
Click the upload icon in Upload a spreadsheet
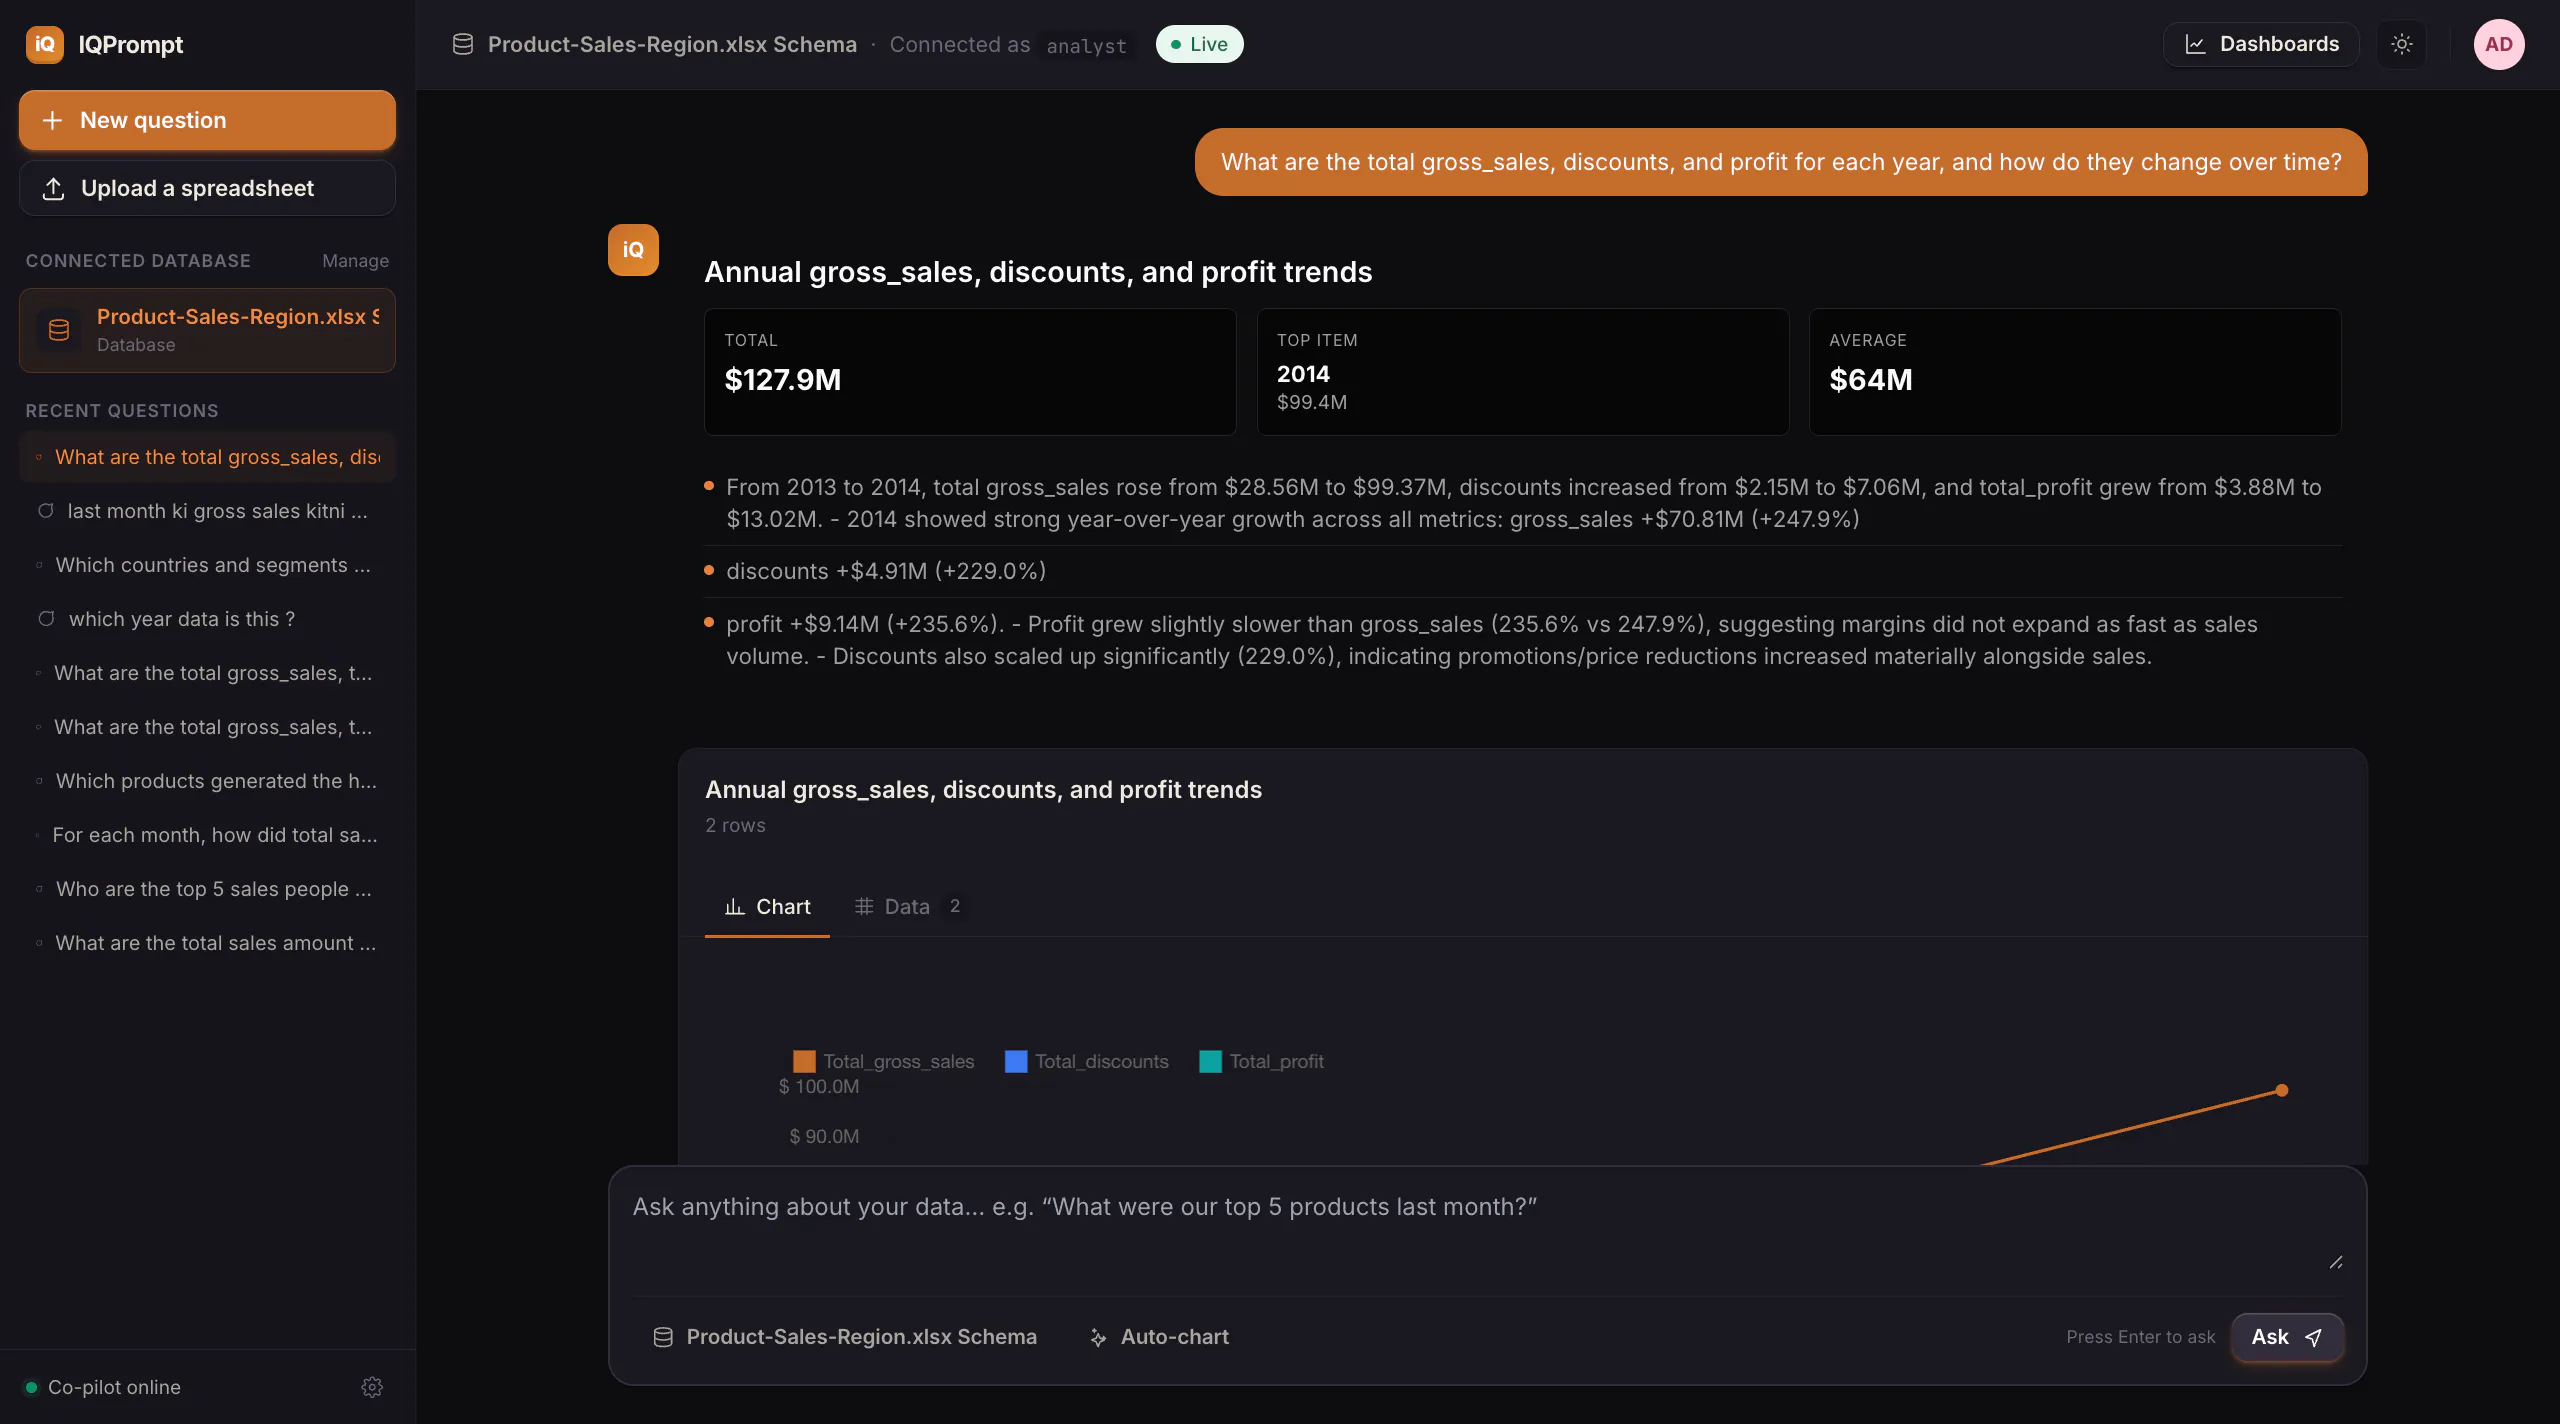pos(54,188)
